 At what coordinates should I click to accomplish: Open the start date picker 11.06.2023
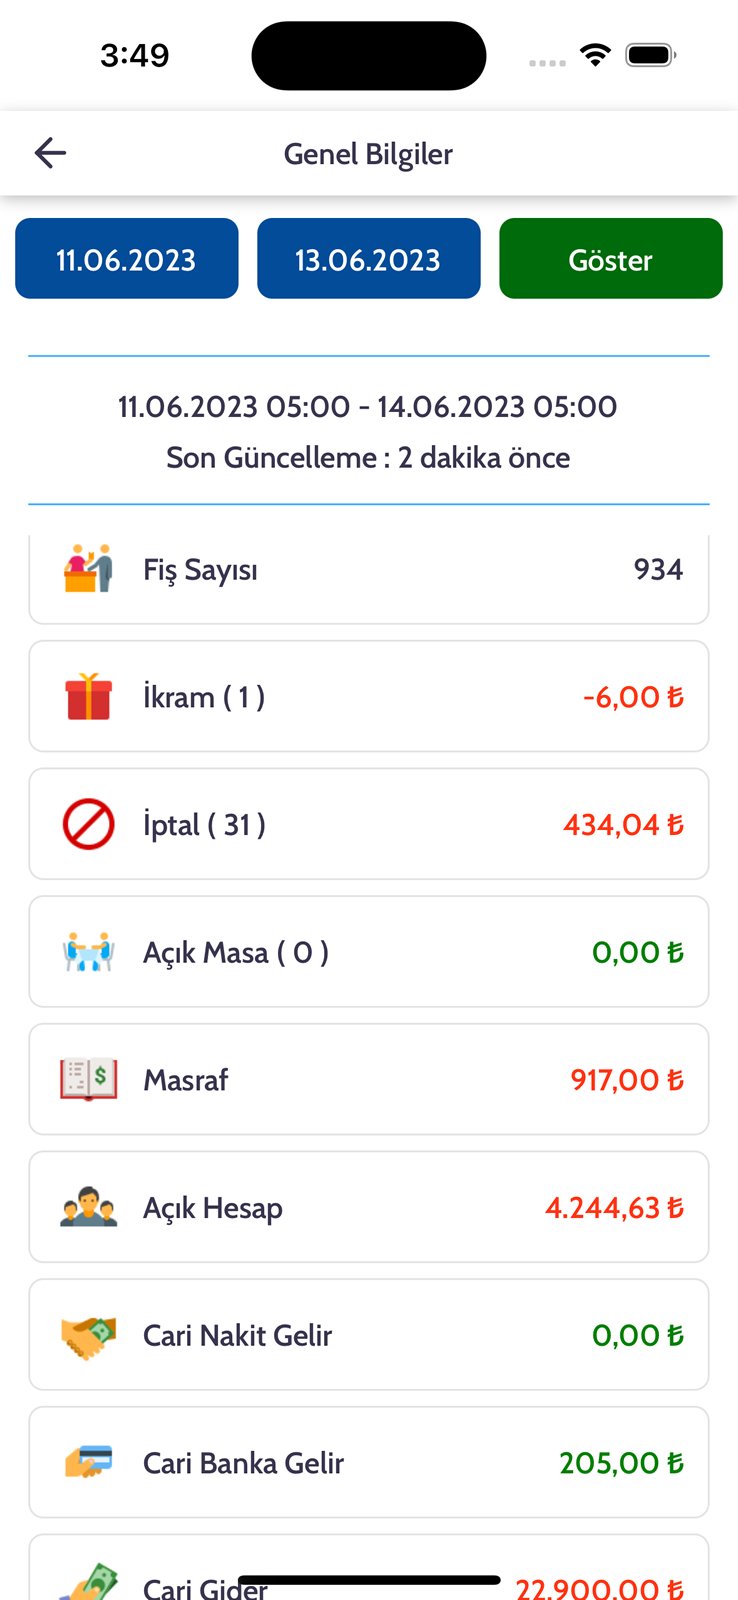(127, 259)
